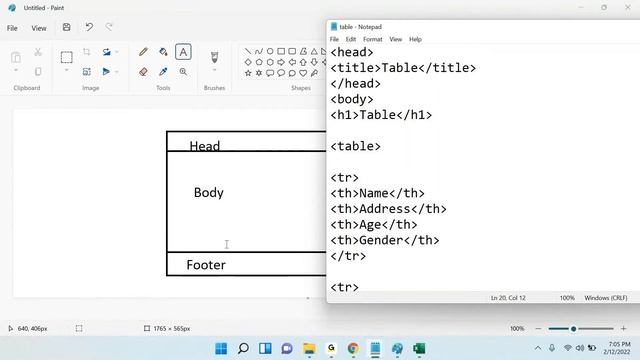Select the Line shape
Image resolution: width=640 pixels, height=360 pixels.
tap(248, 51)
